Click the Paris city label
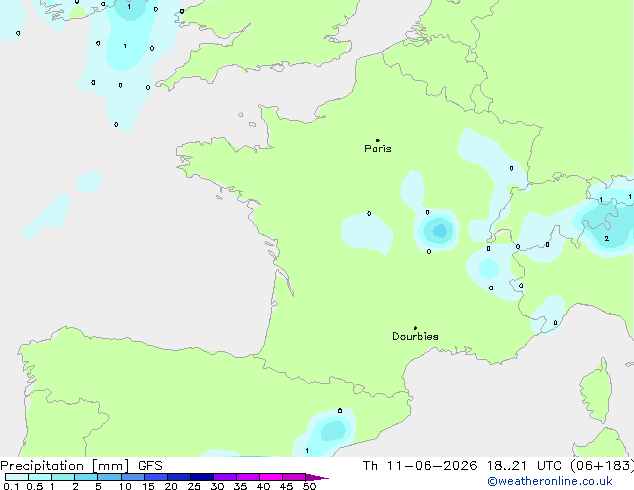 (x=378, y=149)
